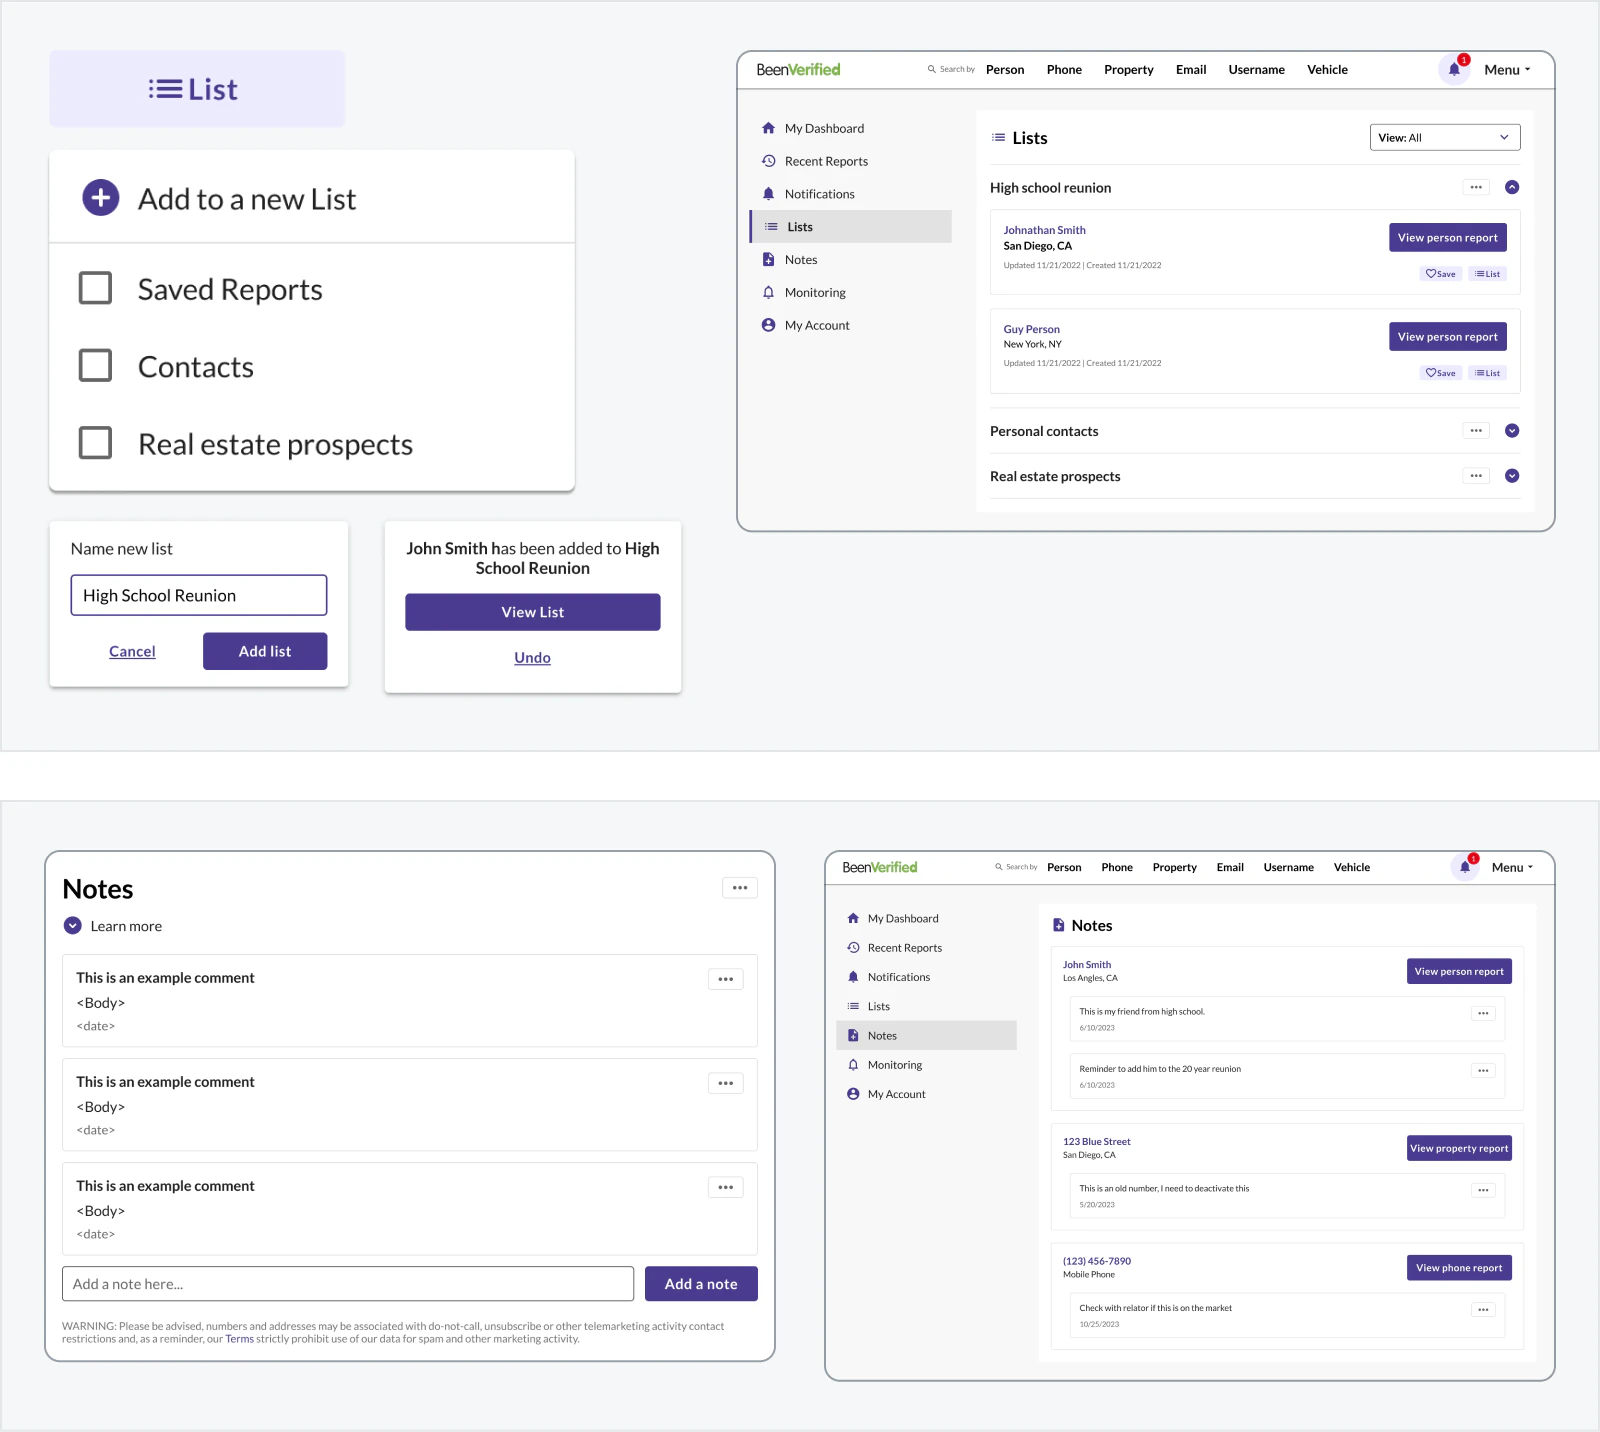Check the Real estate prospects checkbox
This screenshot has width=1600, height=1432.
pos(95,442)
